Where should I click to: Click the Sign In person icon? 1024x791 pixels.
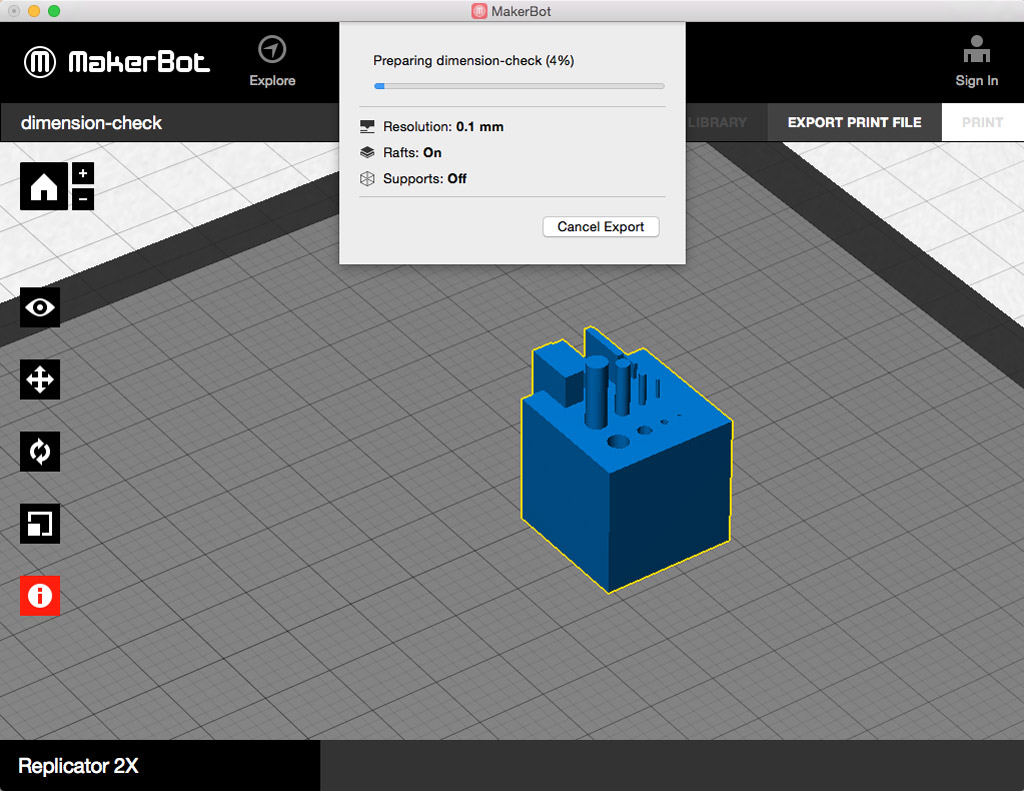click(977, 50)
